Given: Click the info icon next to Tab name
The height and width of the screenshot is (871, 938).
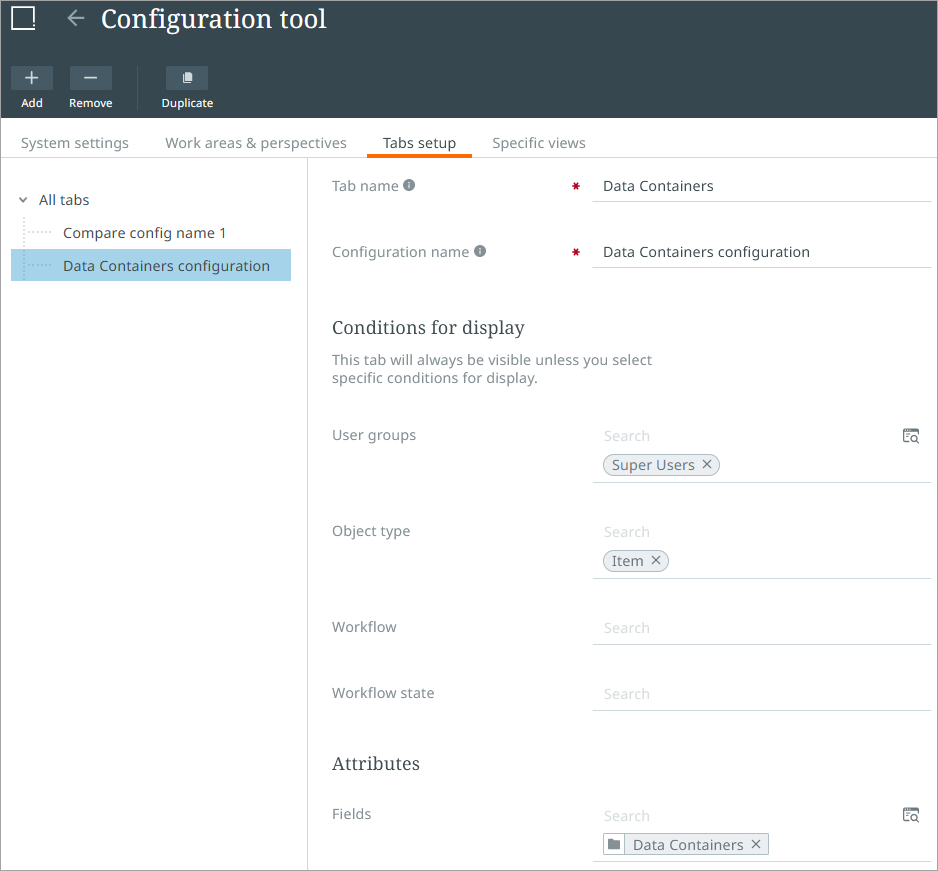Looking at the screenshot, I should (x=409, y=185).
